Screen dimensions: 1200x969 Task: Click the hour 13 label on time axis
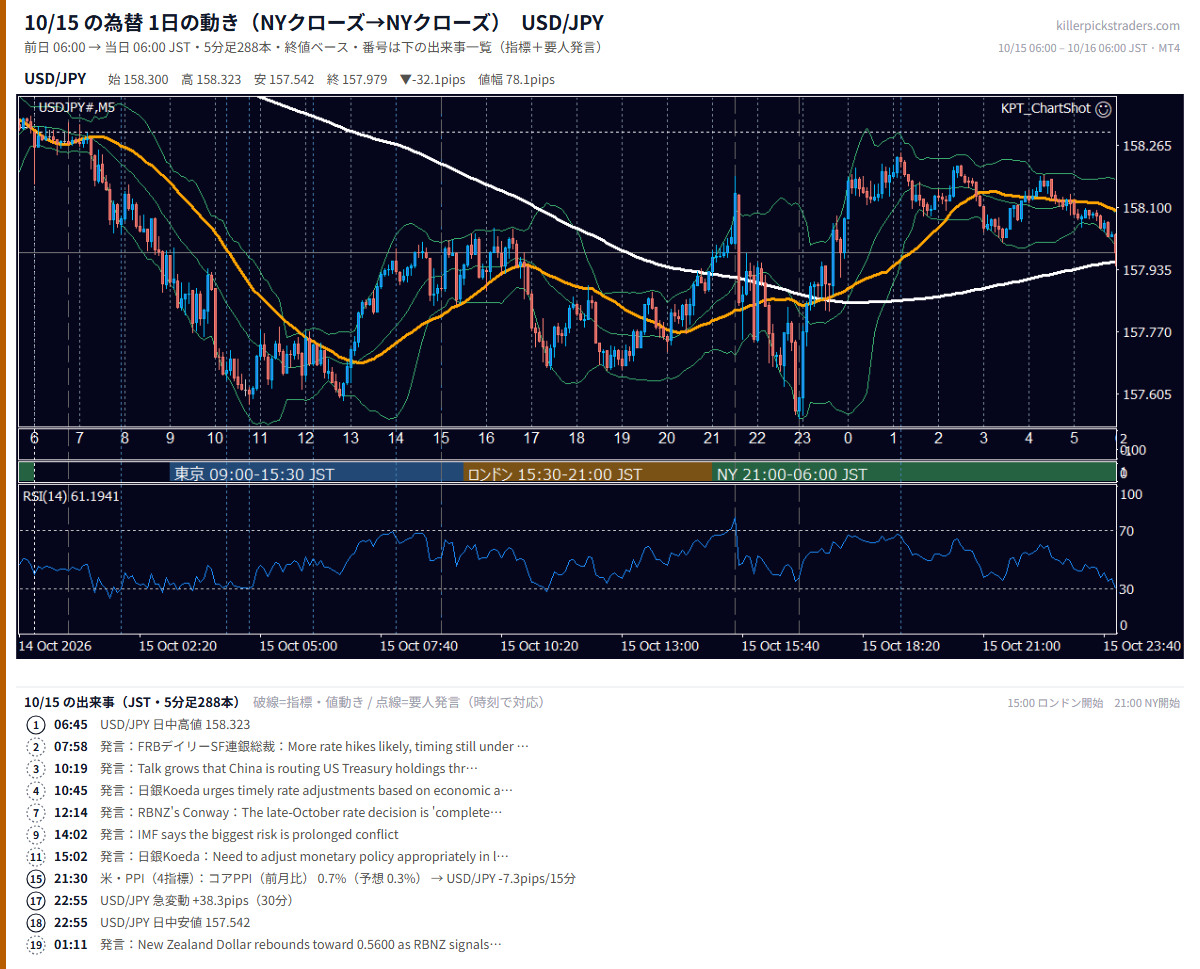coord(350,438)
